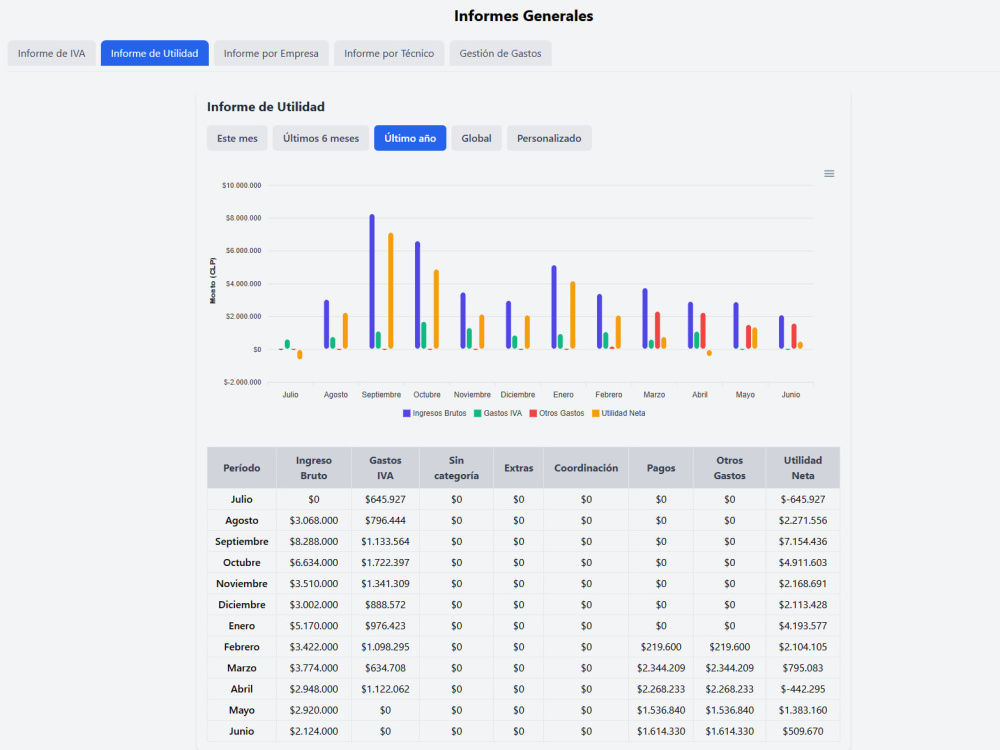Toggle Otros Gastos series in legend

(x=557, y=413)
